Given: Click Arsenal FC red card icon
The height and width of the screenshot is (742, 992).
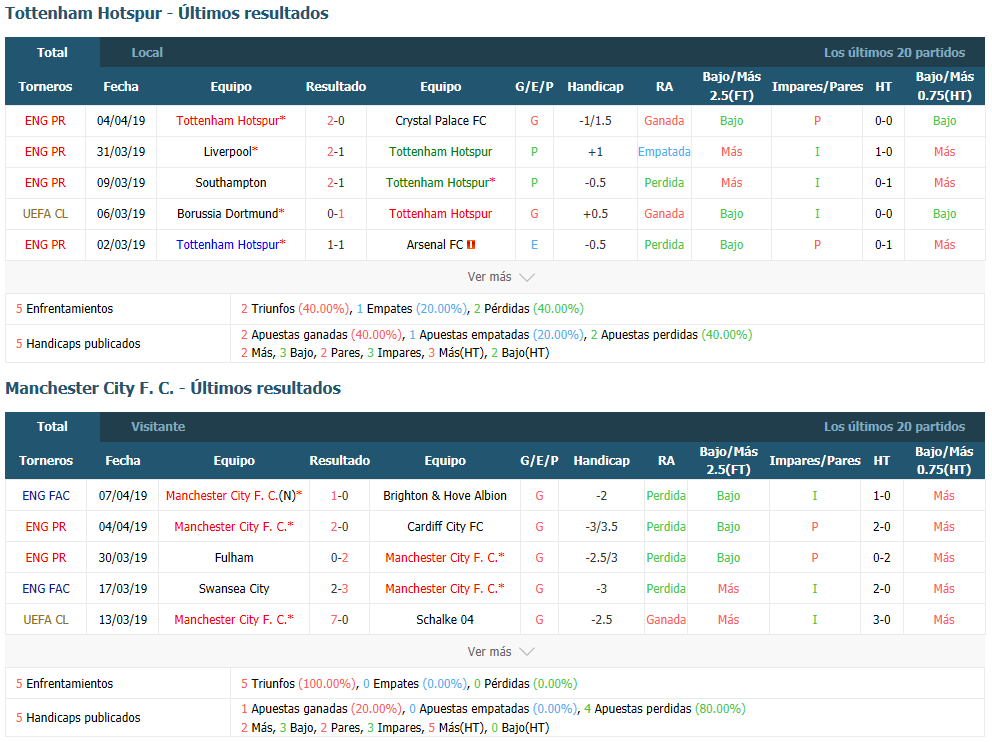Looking at the screenshot, I should pyautogui.click(x=471, y=245).
